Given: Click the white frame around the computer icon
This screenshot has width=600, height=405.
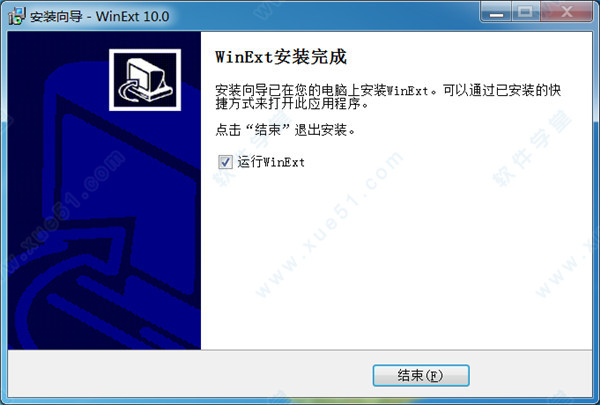Looking at the screenshot, I should click(145, 51).
